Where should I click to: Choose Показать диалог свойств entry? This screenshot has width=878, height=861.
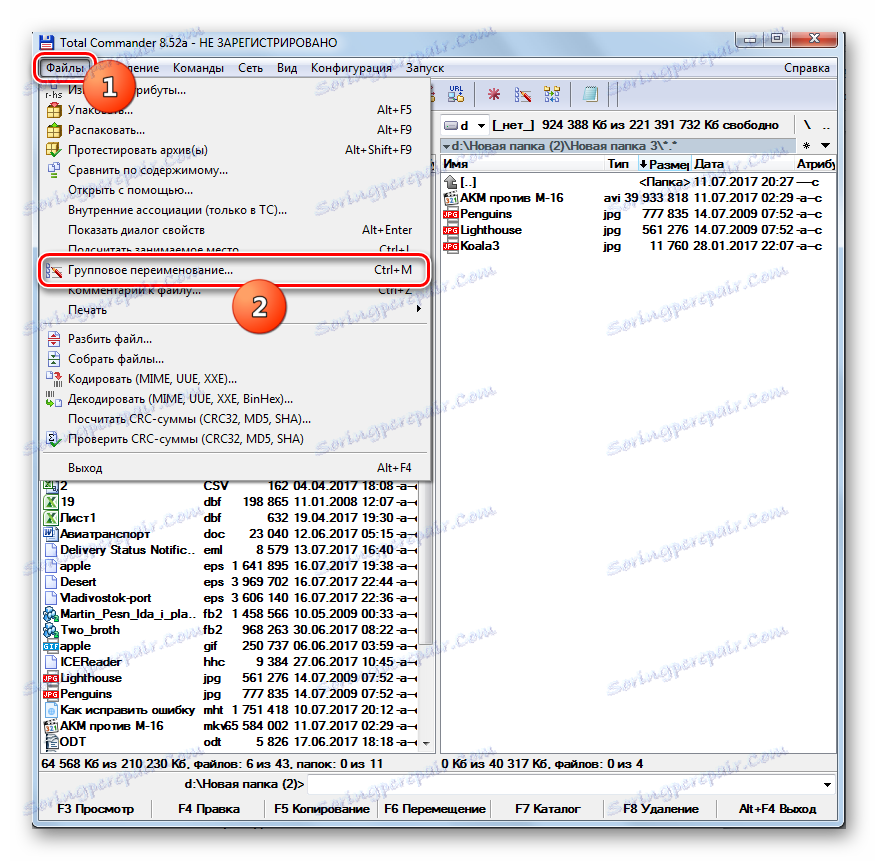[234, 230]
